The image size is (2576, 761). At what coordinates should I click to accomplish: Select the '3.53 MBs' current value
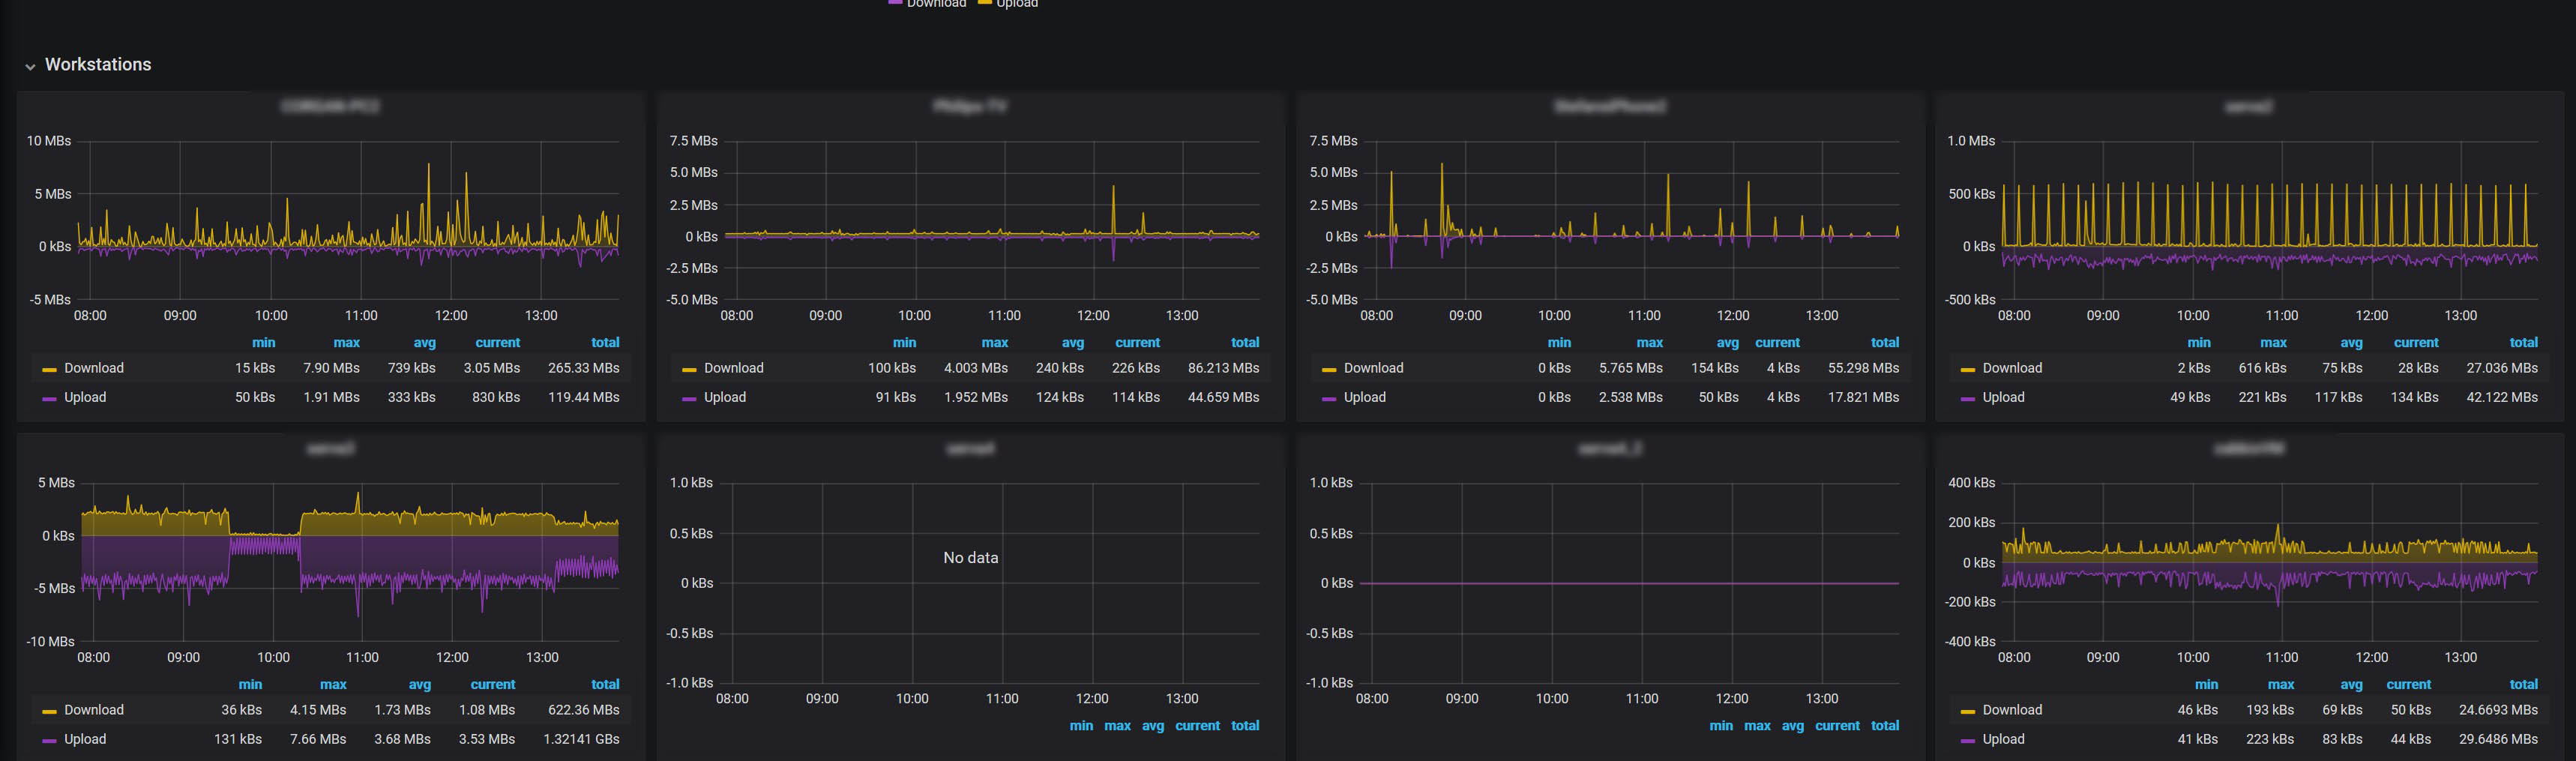[486, 739]
